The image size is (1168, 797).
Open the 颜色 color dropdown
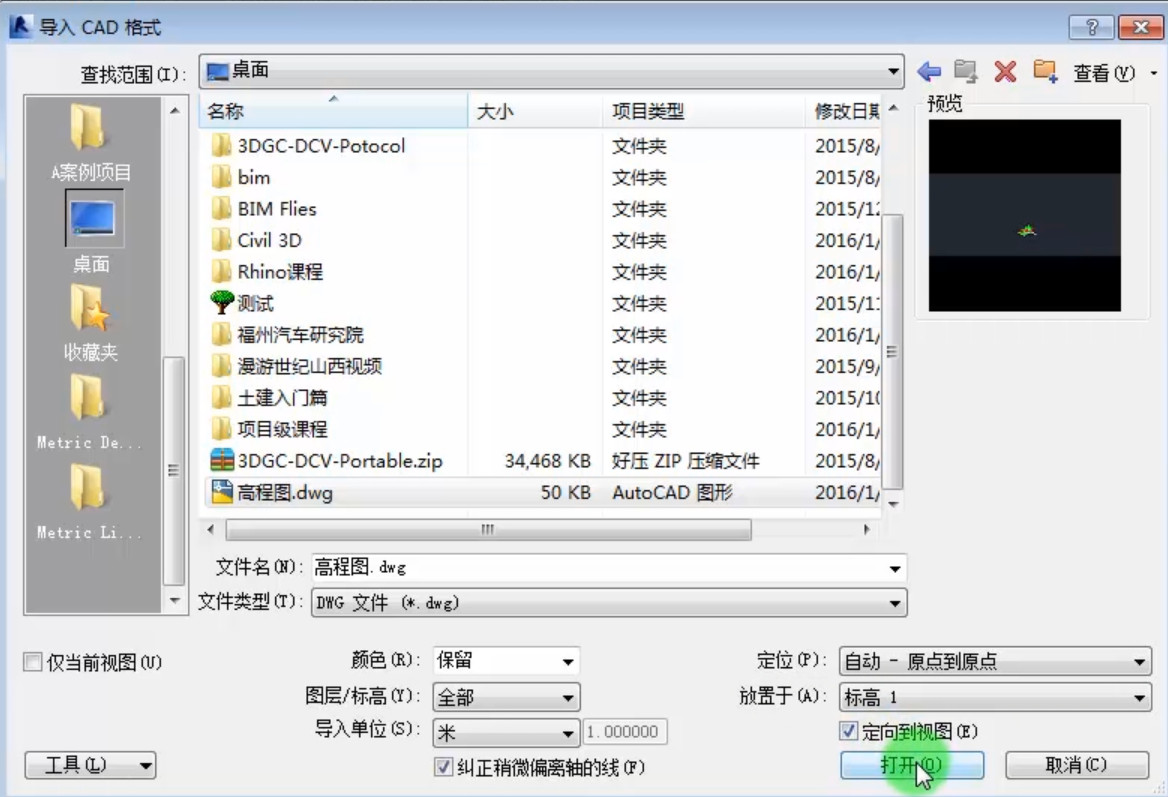tap(507, 661)
